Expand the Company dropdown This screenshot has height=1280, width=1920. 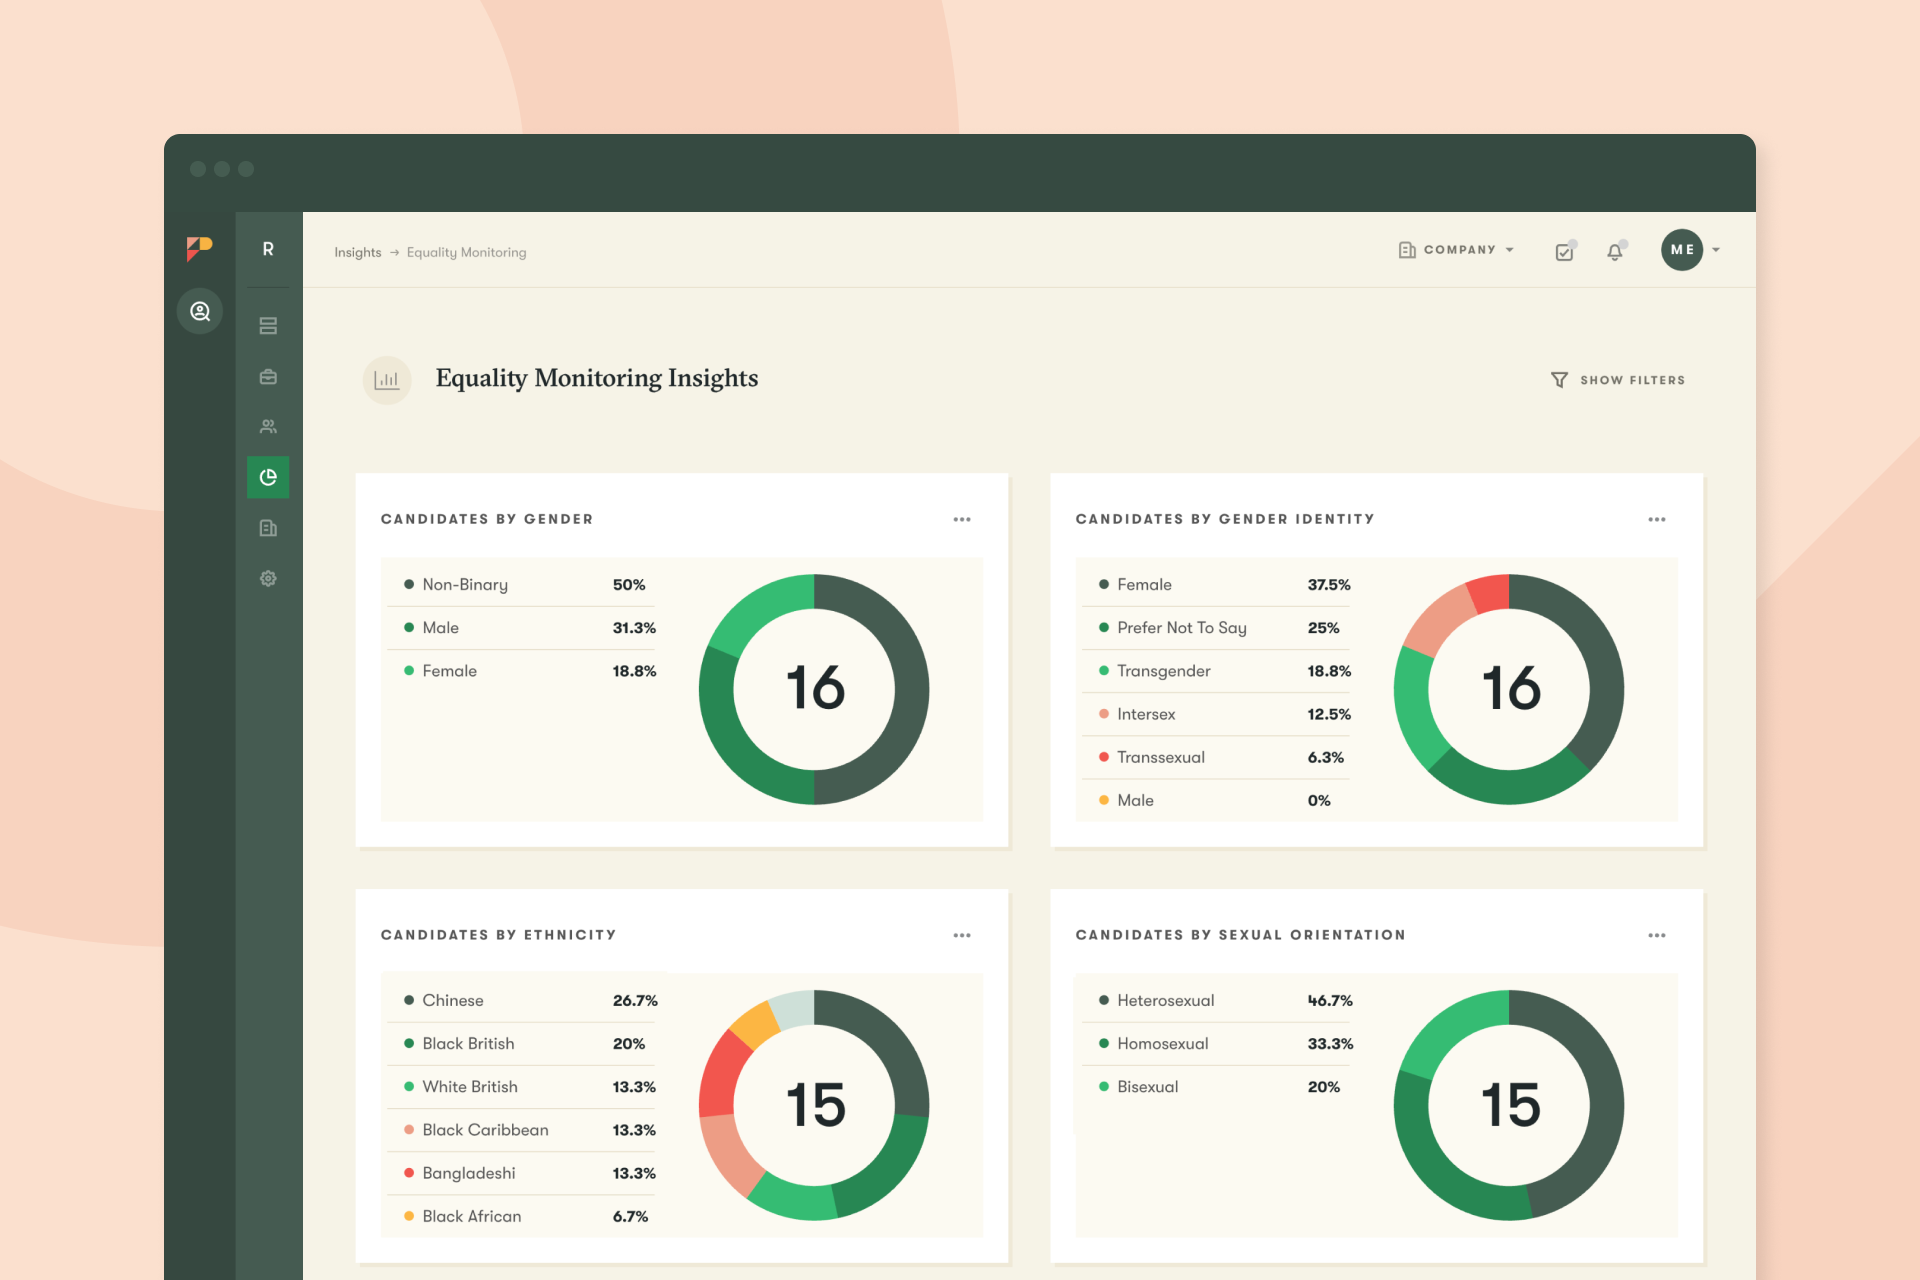pos(1457,250)
